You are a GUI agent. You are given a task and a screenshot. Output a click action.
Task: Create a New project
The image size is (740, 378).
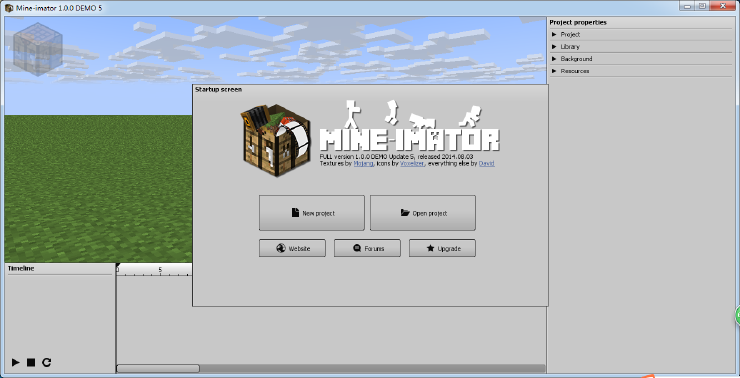click(x=312, y=213)
